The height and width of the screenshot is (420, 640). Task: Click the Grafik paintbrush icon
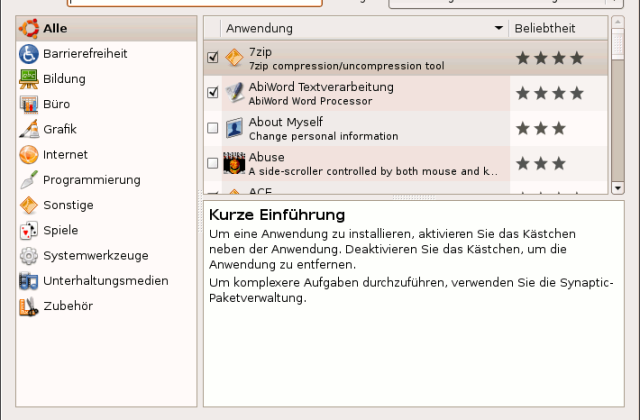(29, 129)
